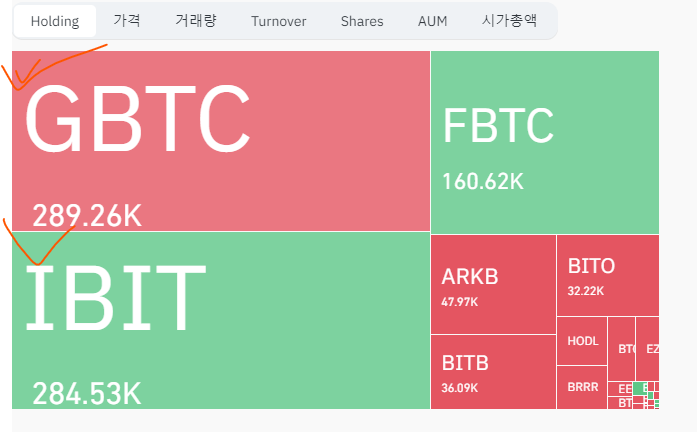
Task: Select the BRRR tile
Action: (x=582, y=387)
